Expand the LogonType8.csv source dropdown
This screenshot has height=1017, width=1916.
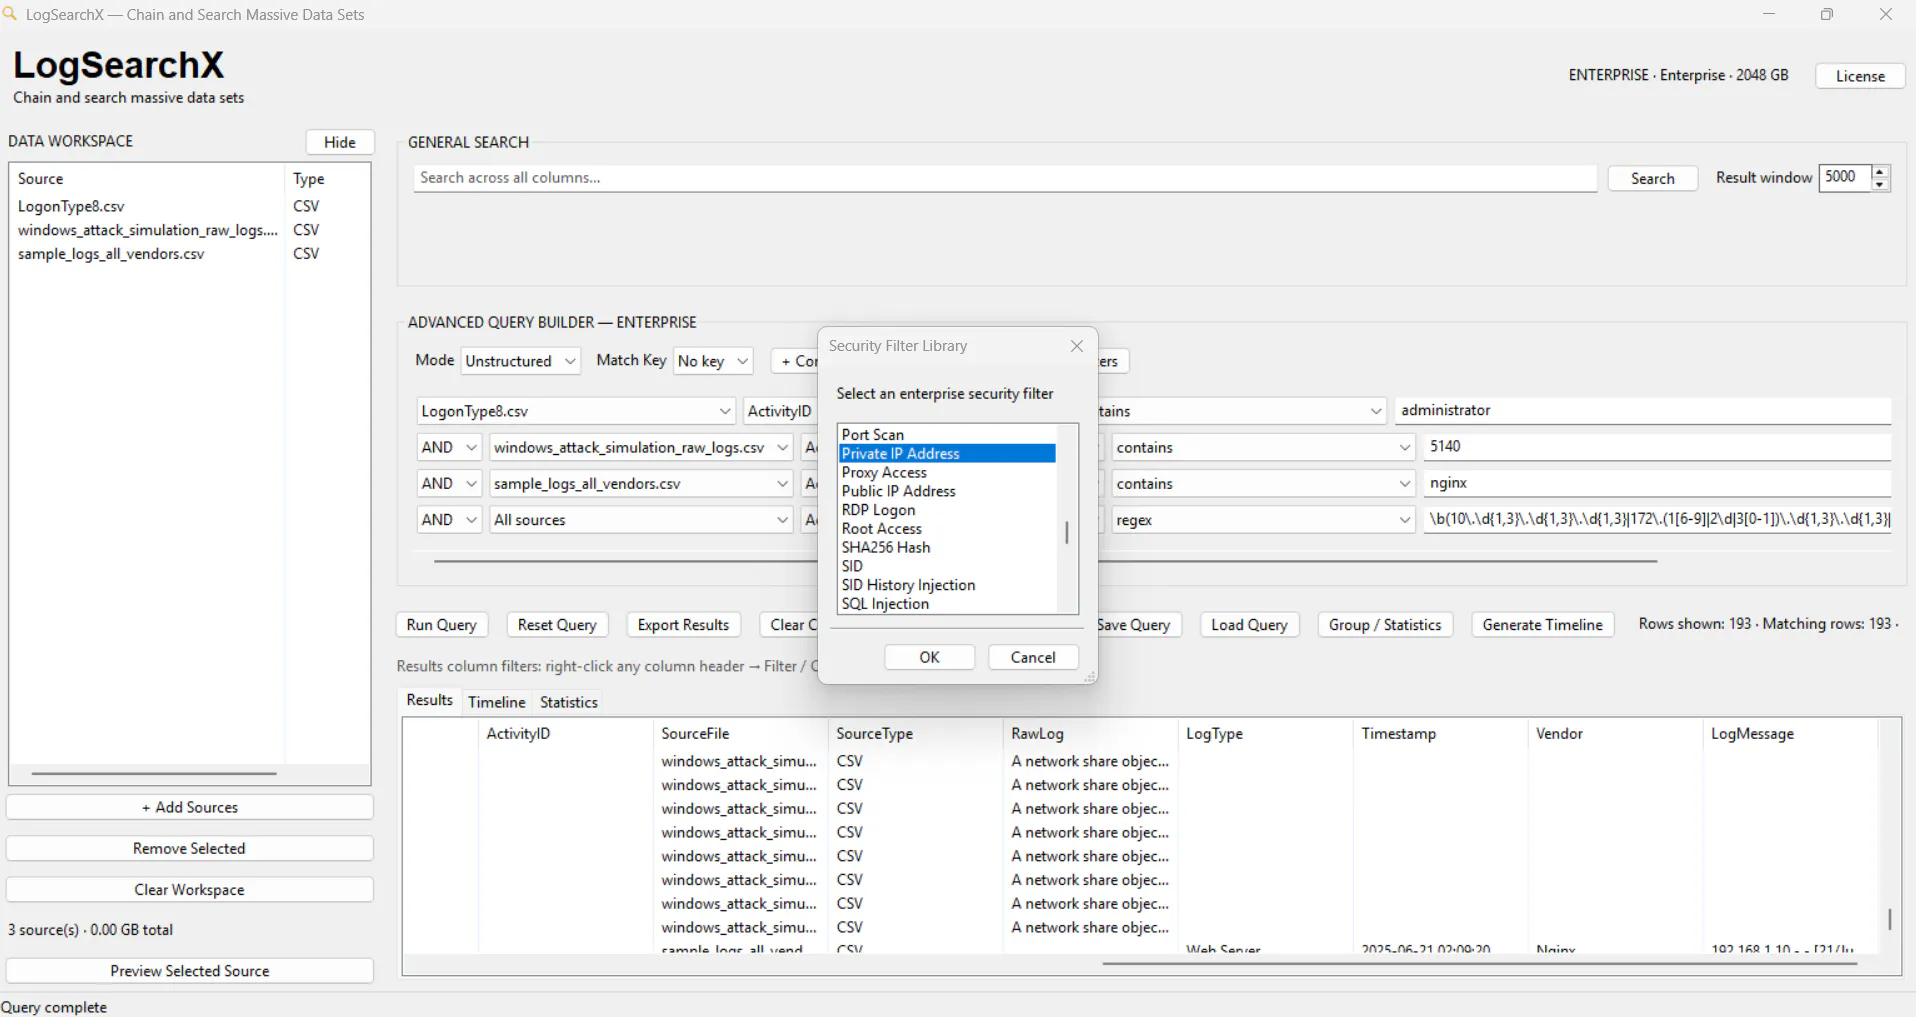click(x=576, y=411)
